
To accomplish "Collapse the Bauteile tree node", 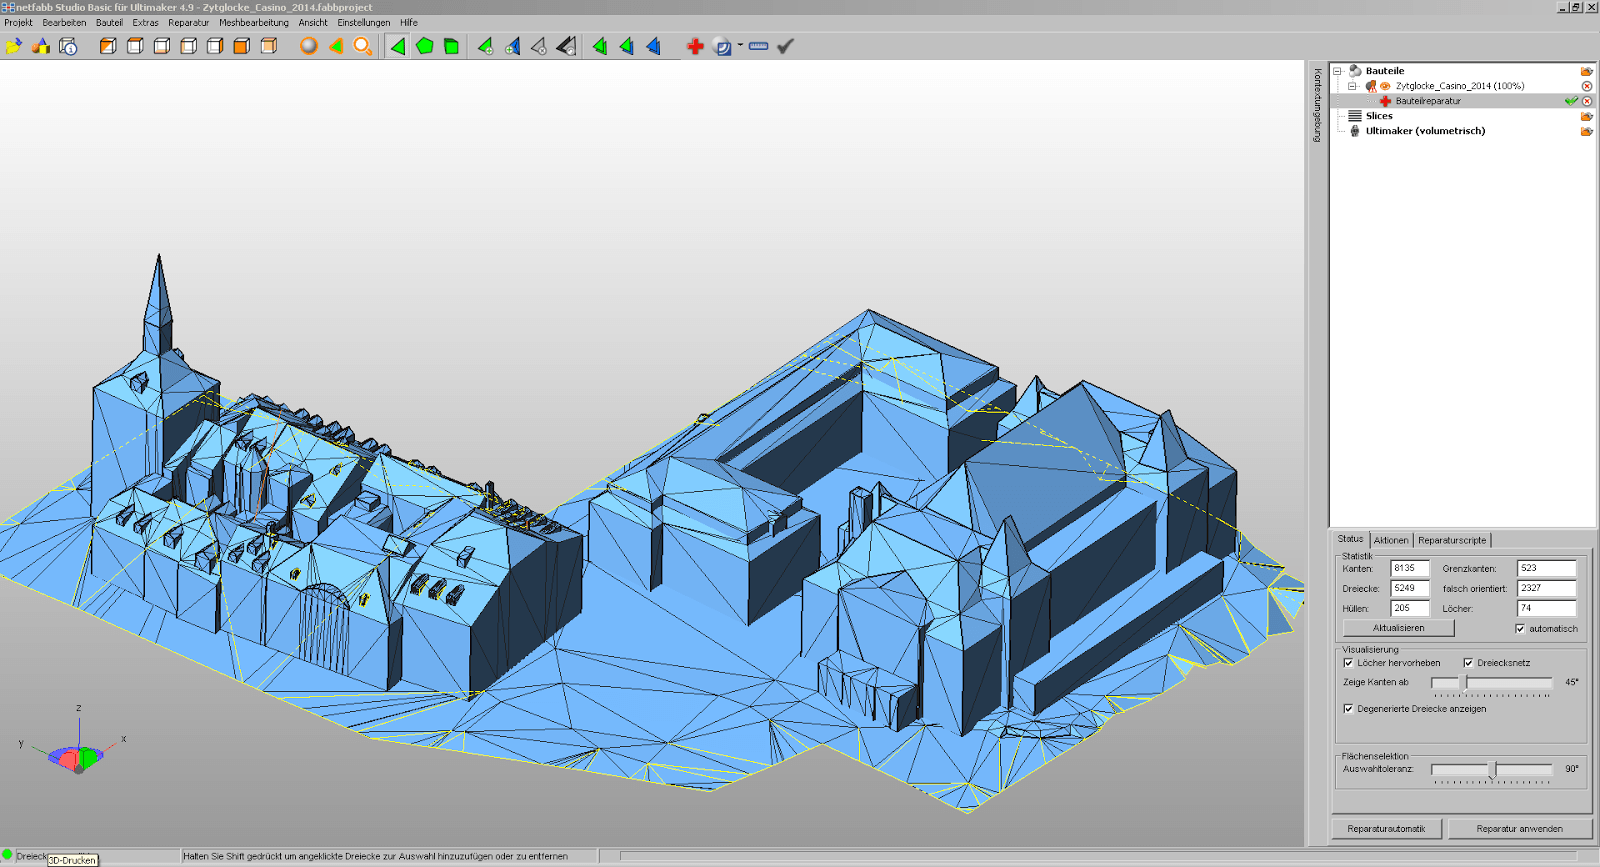I will point(1338,71).
